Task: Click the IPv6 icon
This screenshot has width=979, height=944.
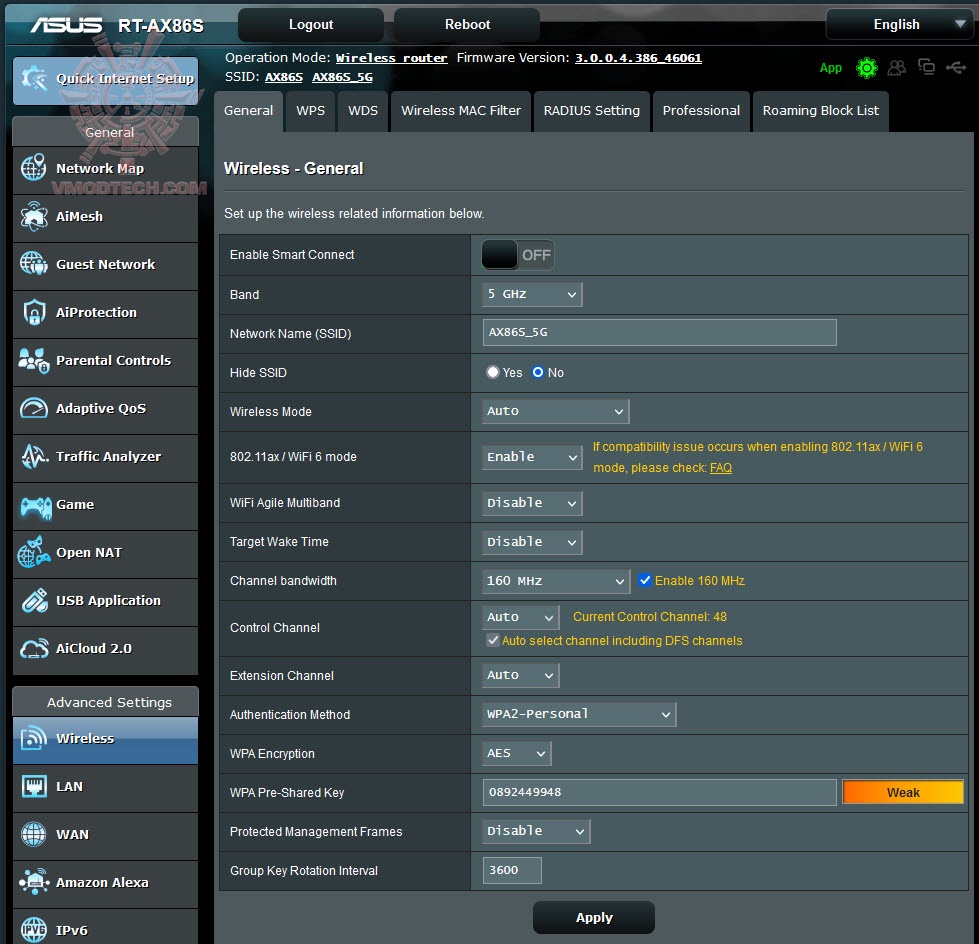Action: [x=34, y=930]
